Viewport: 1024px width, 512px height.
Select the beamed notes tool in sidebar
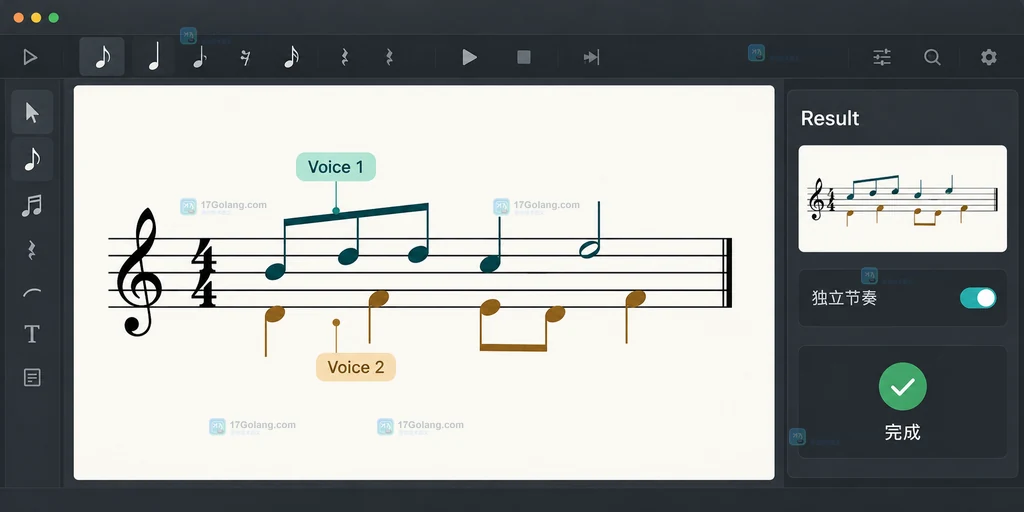pos(31,206)
